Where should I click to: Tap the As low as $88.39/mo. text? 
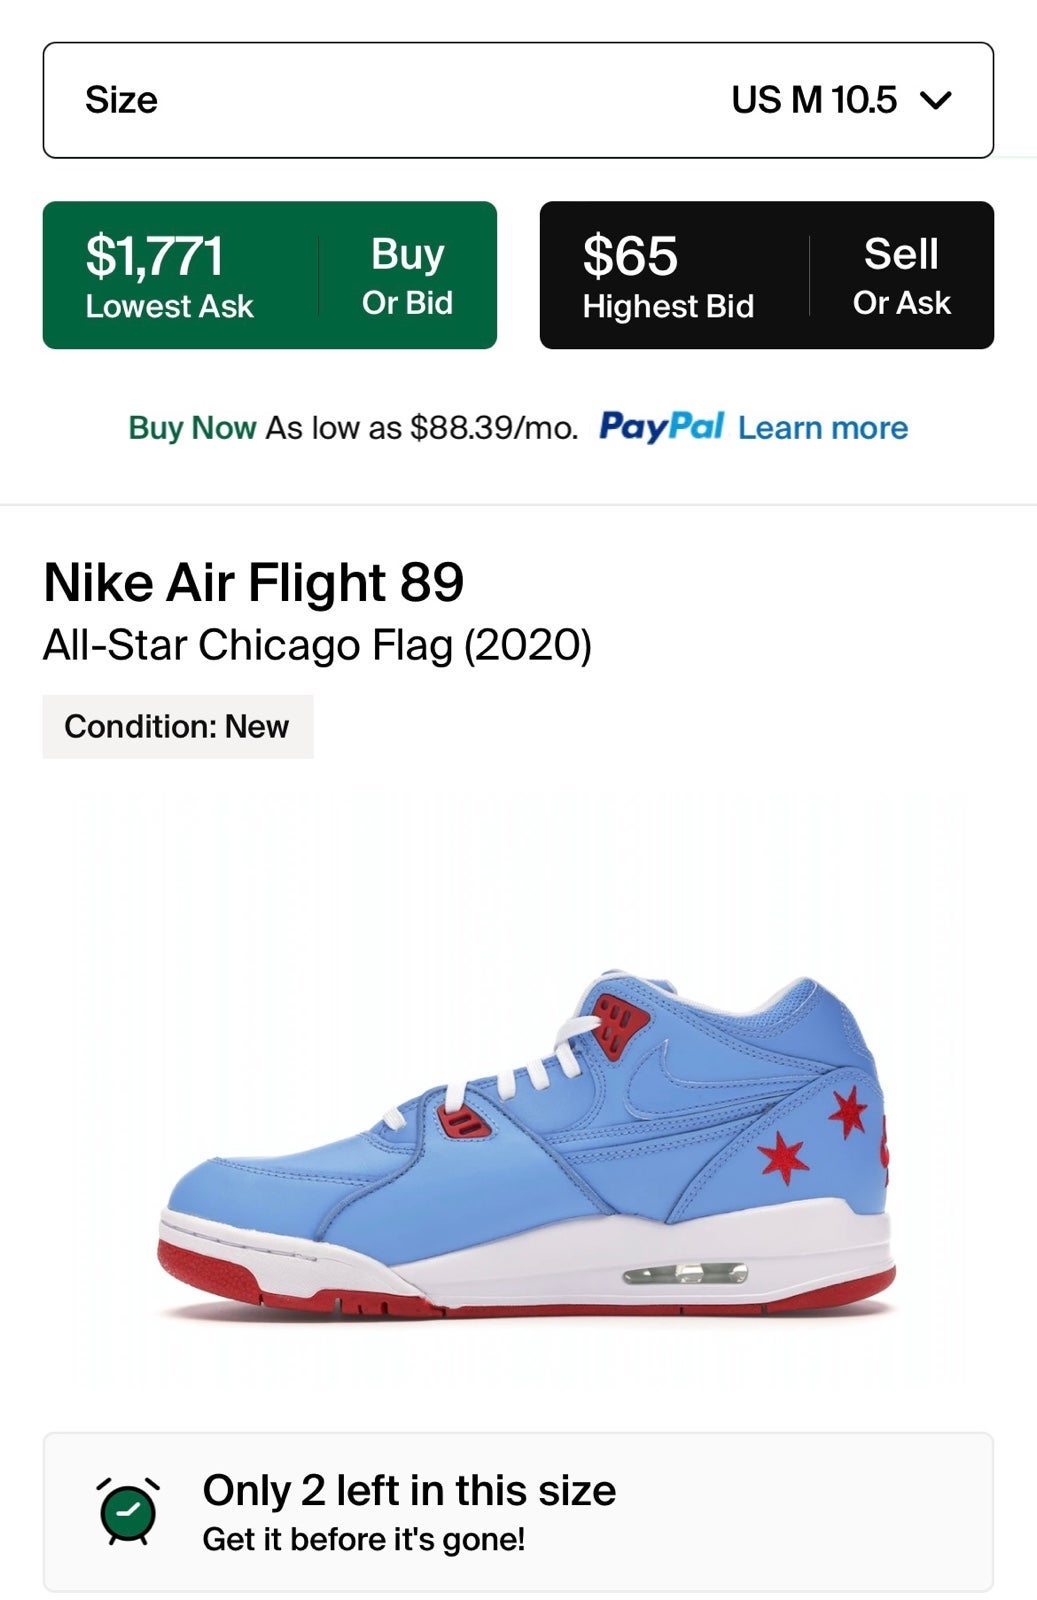[422, 428]
